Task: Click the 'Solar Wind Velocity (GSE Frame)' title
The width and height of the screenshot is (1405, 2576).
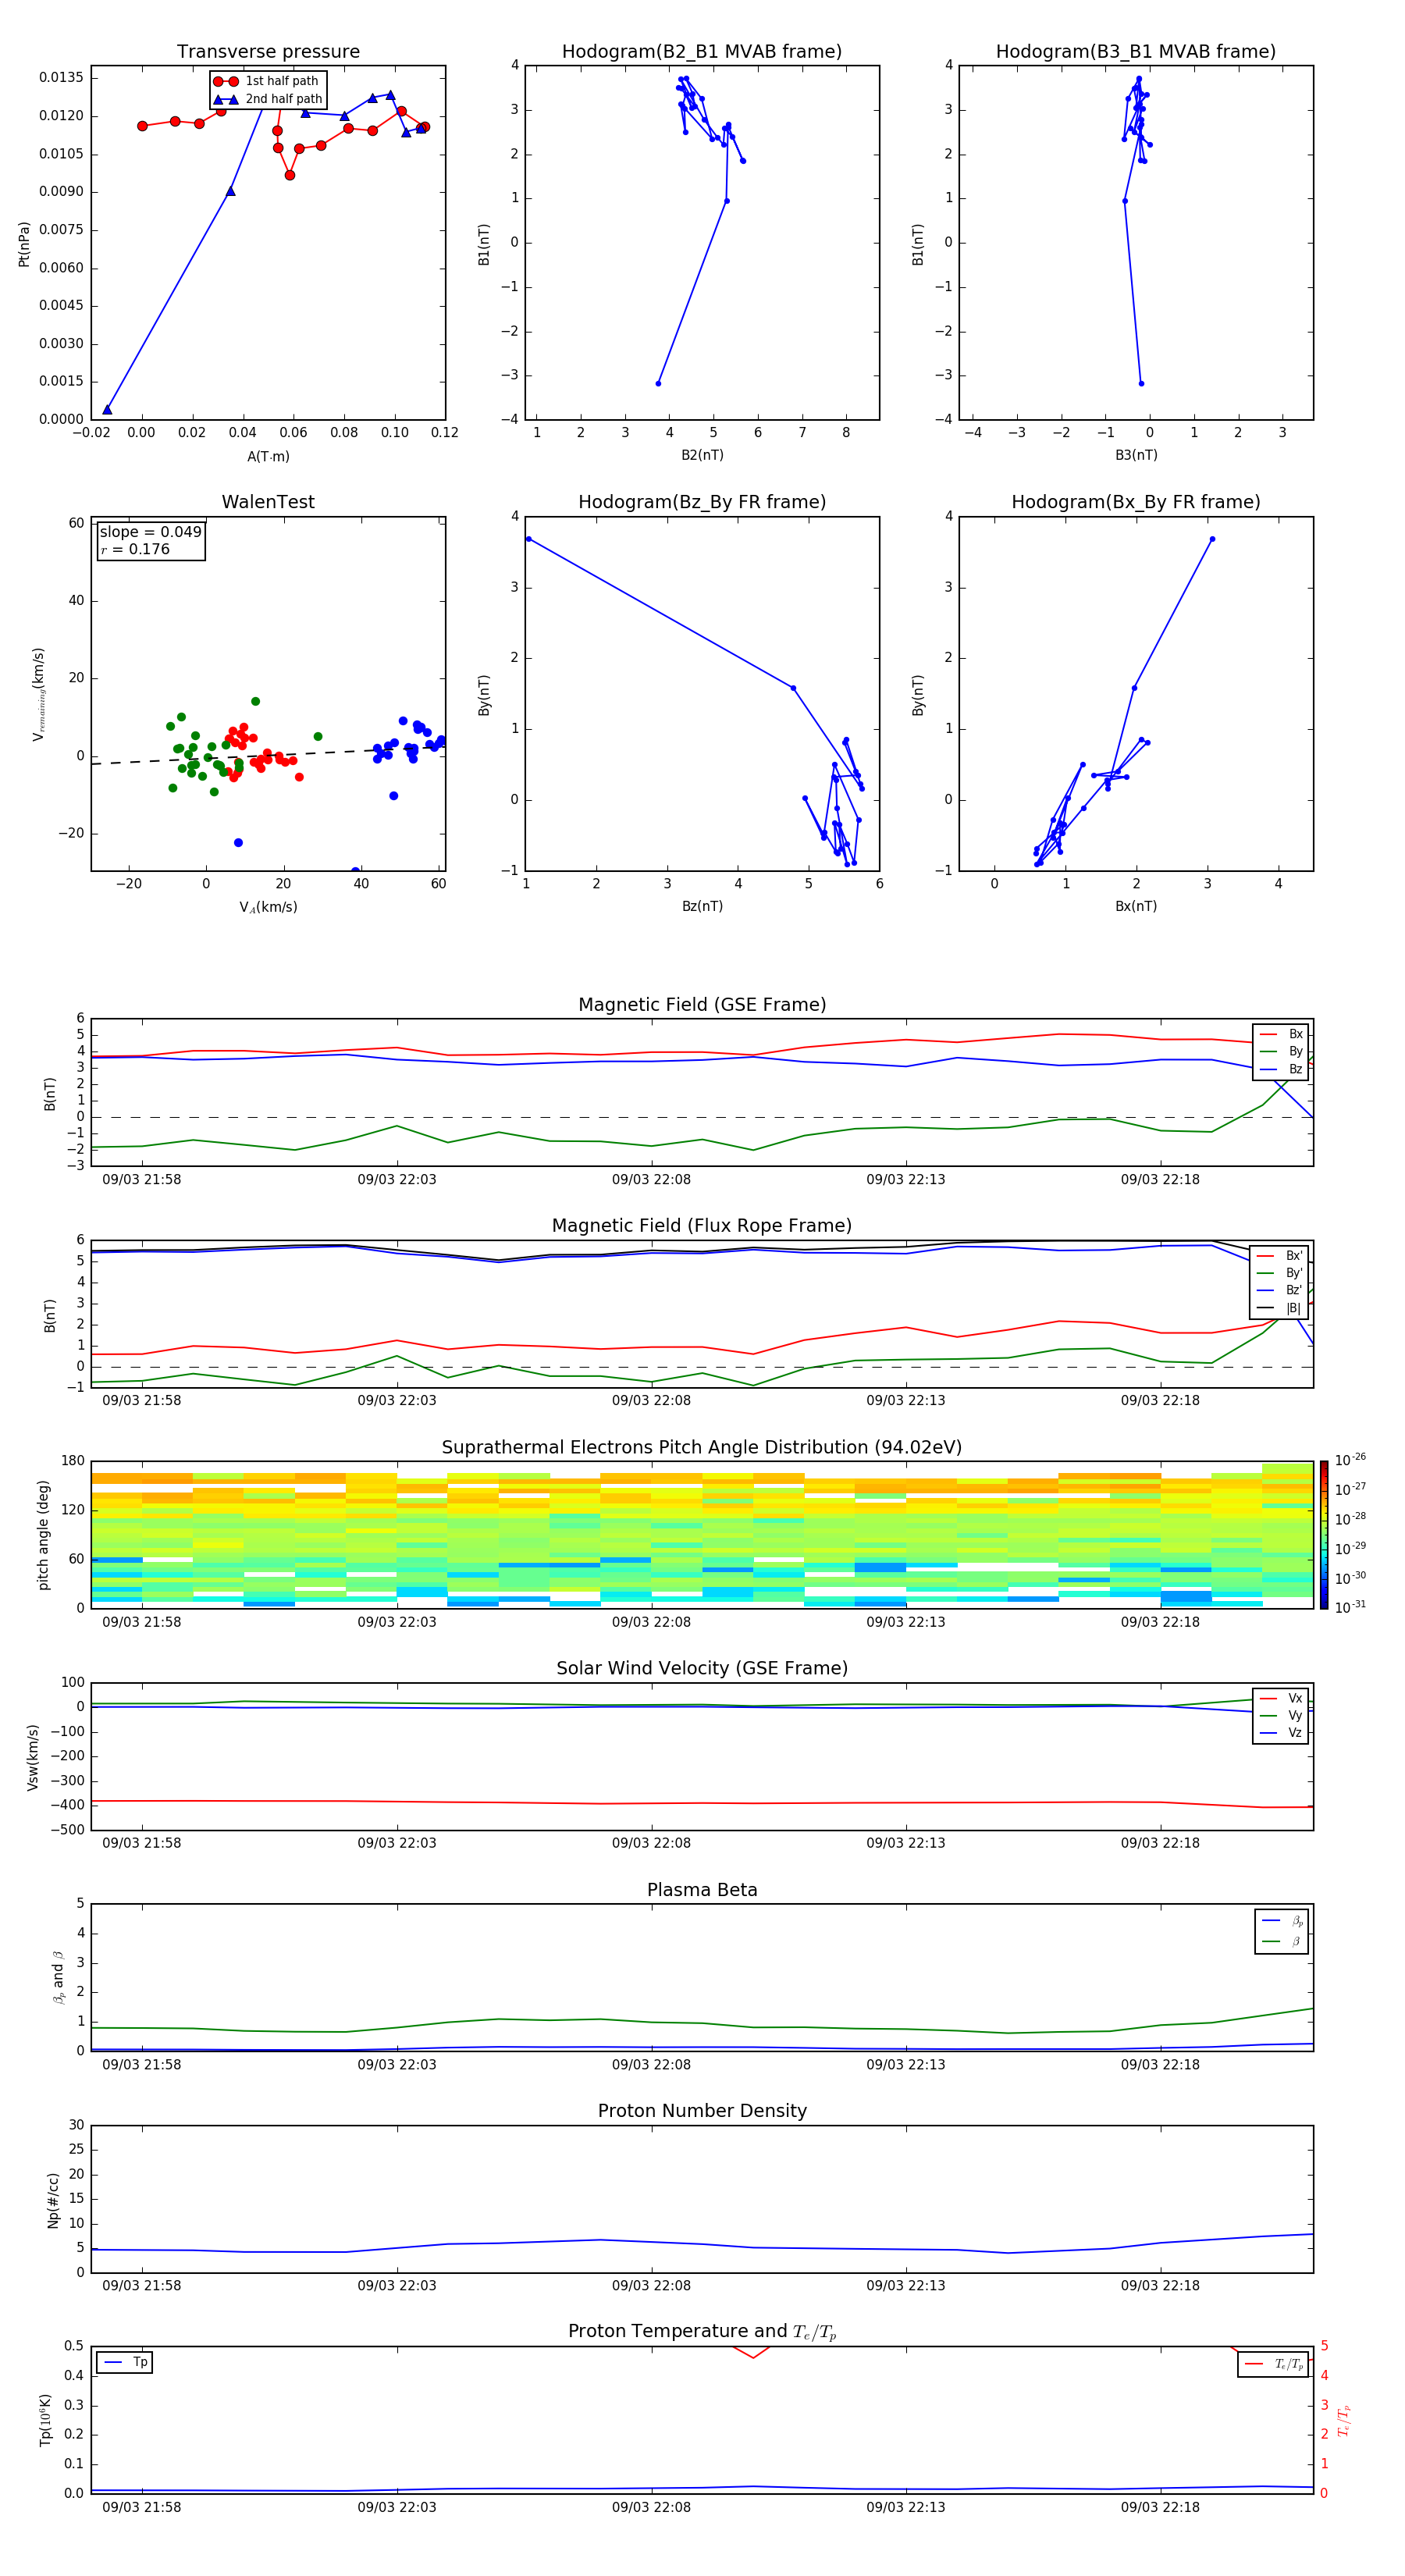Action: 702,1668
